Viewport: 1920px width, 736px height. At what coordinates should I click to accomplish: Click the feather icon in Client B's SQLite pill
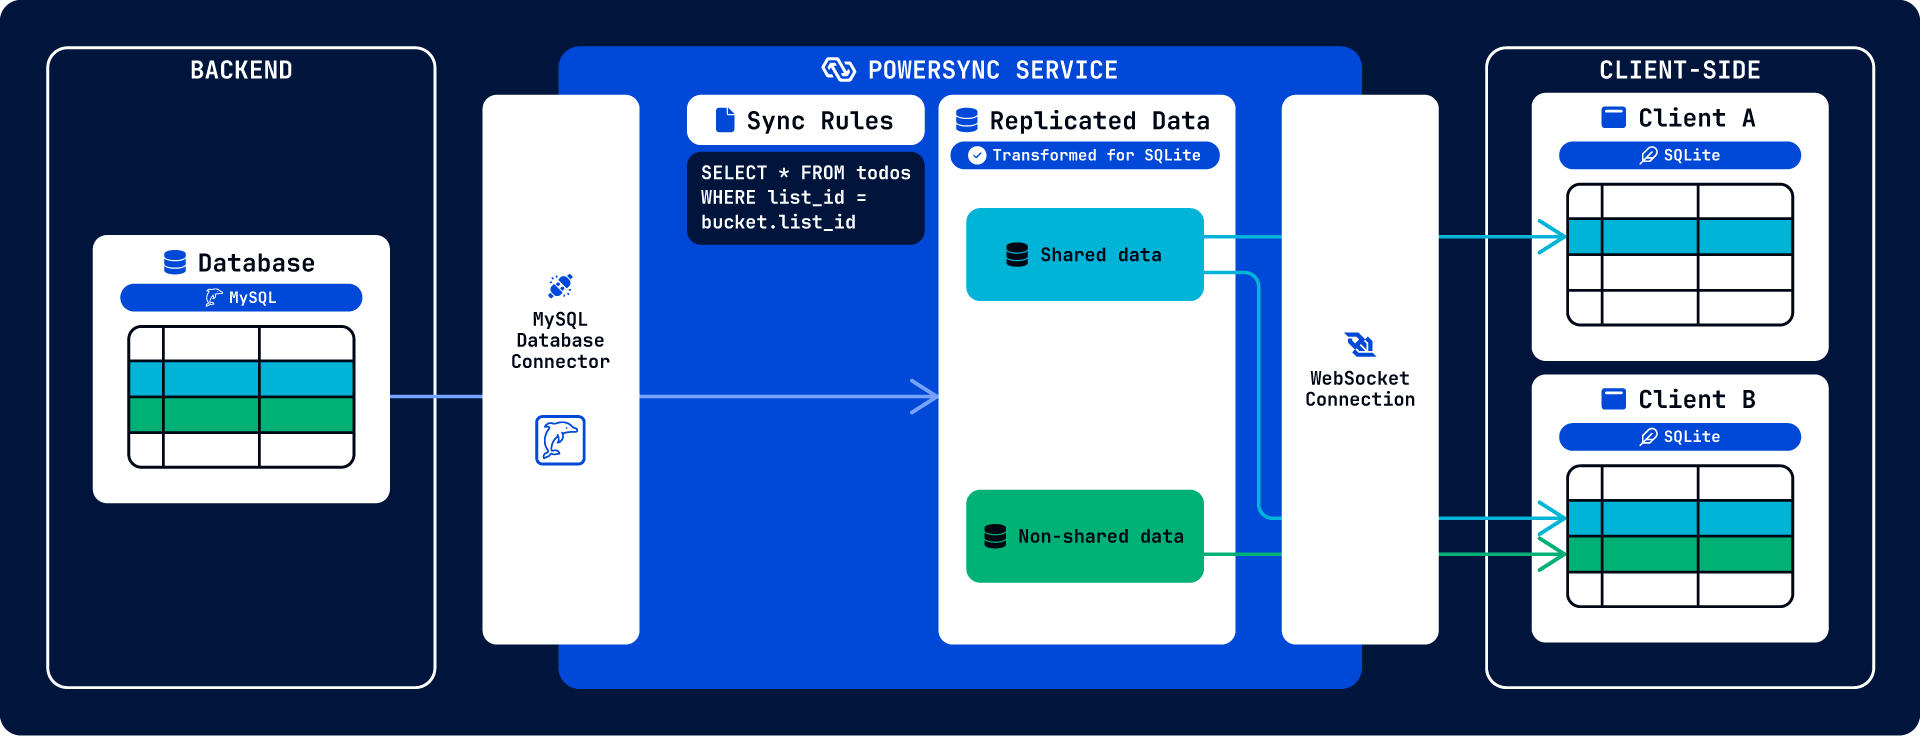[x=1649, y=437]
